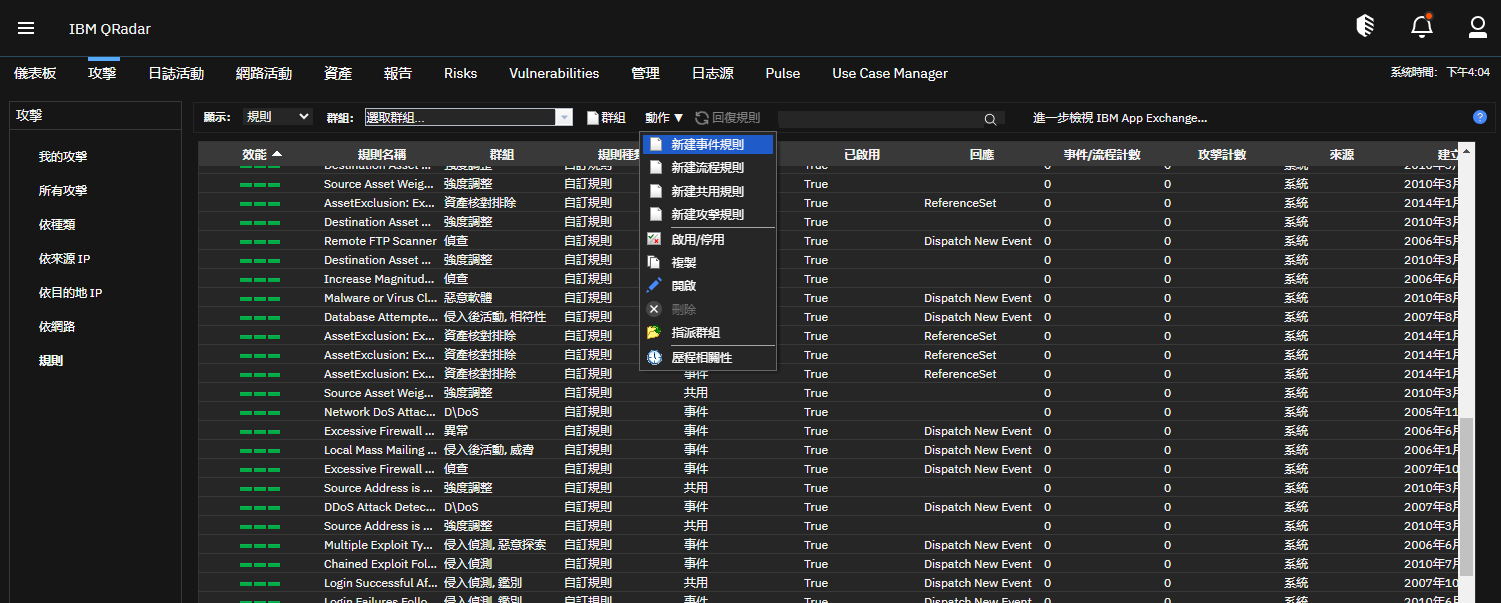Sort by the 回應 column header

(982, 154)
